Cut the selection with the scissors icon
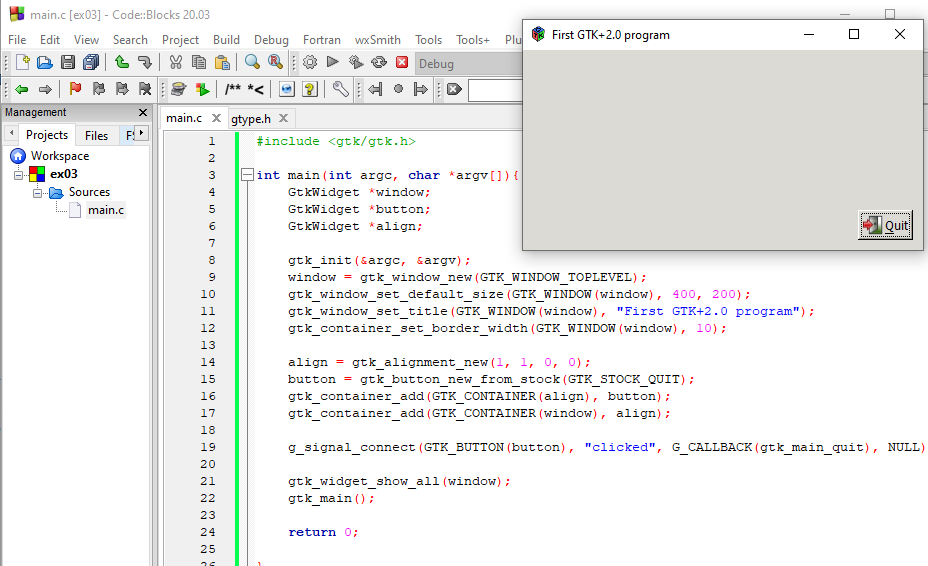The image size is (928, 566). pos(176,62)
